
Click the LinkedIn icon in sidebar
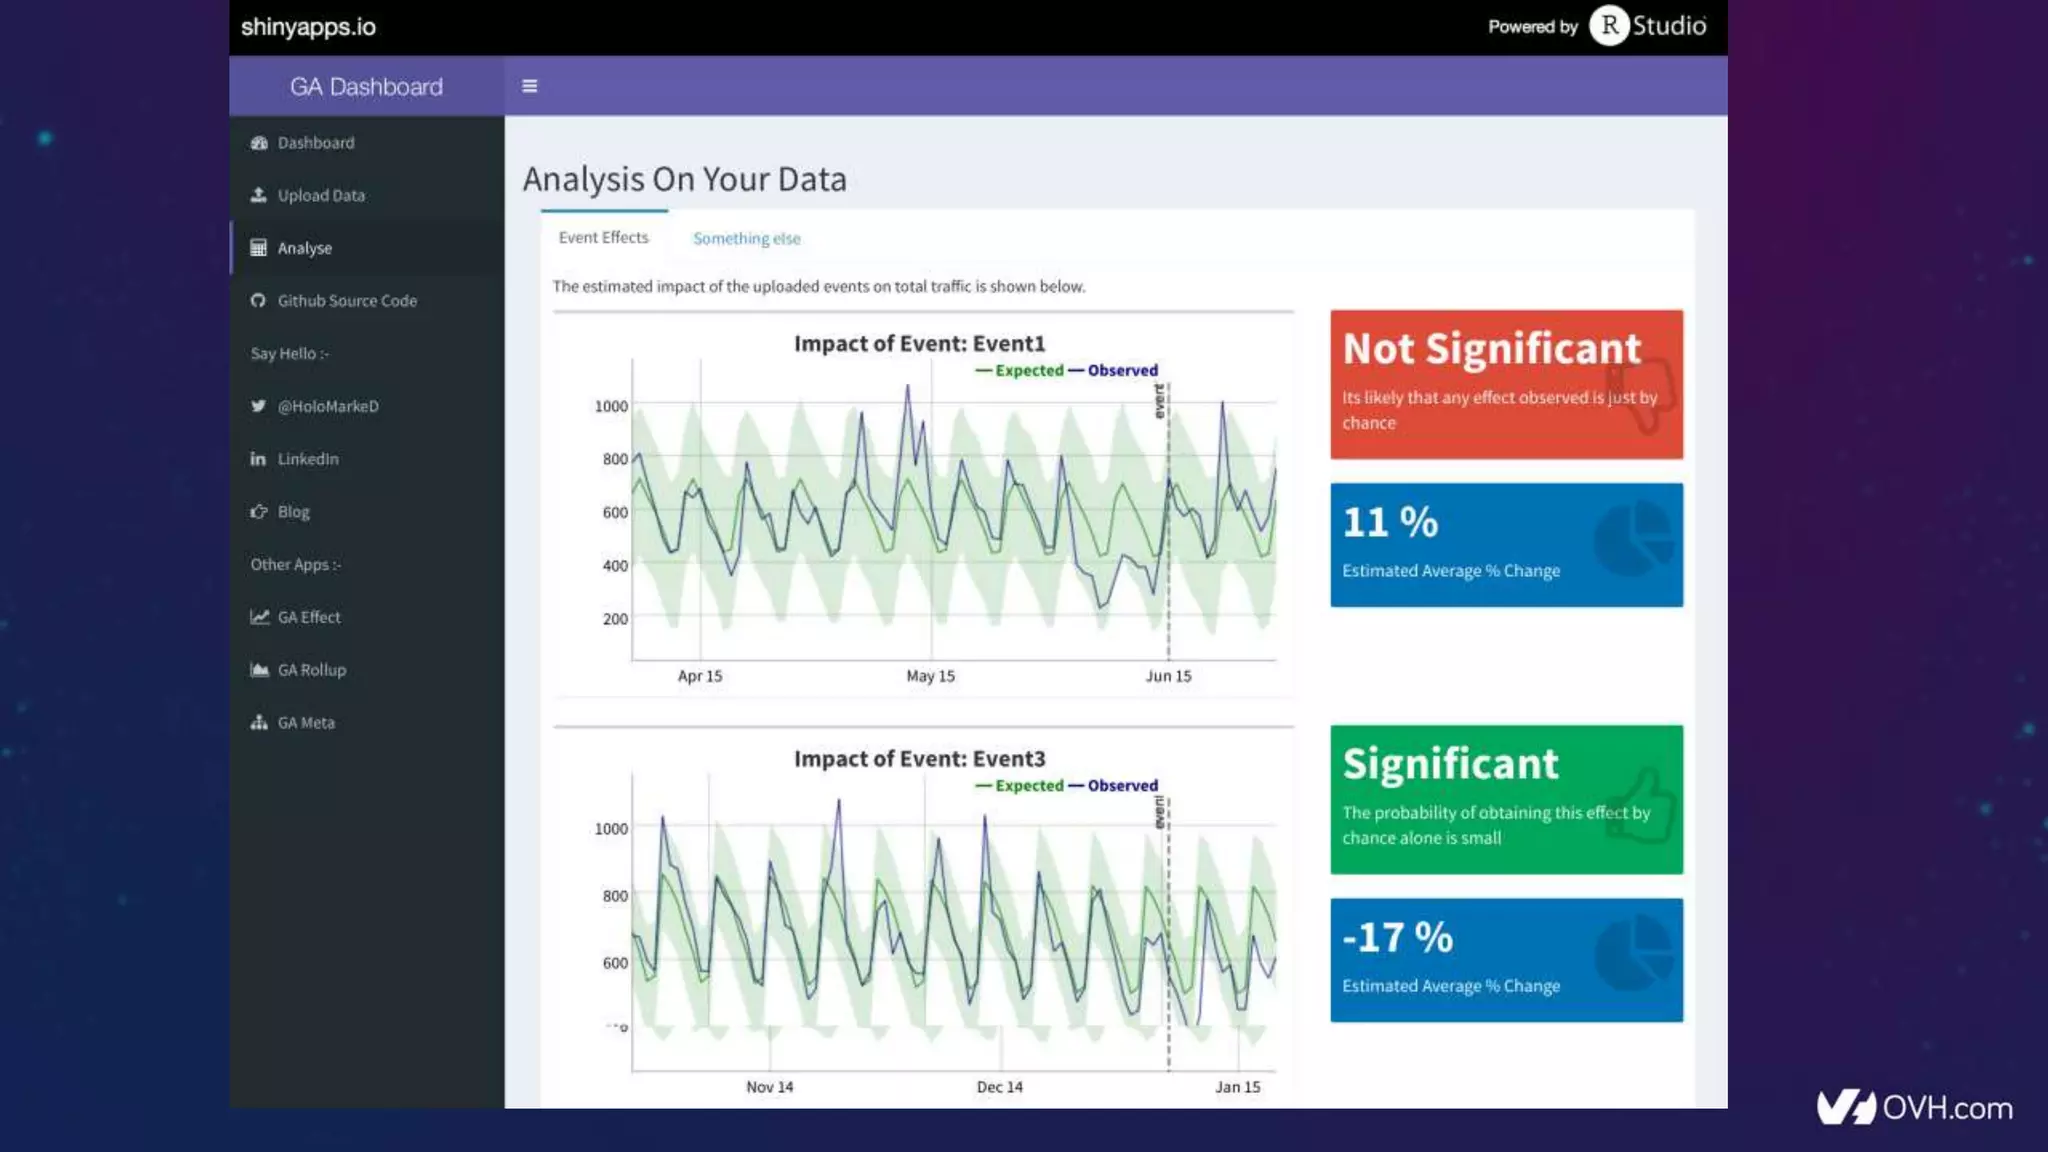coord(259,459)
